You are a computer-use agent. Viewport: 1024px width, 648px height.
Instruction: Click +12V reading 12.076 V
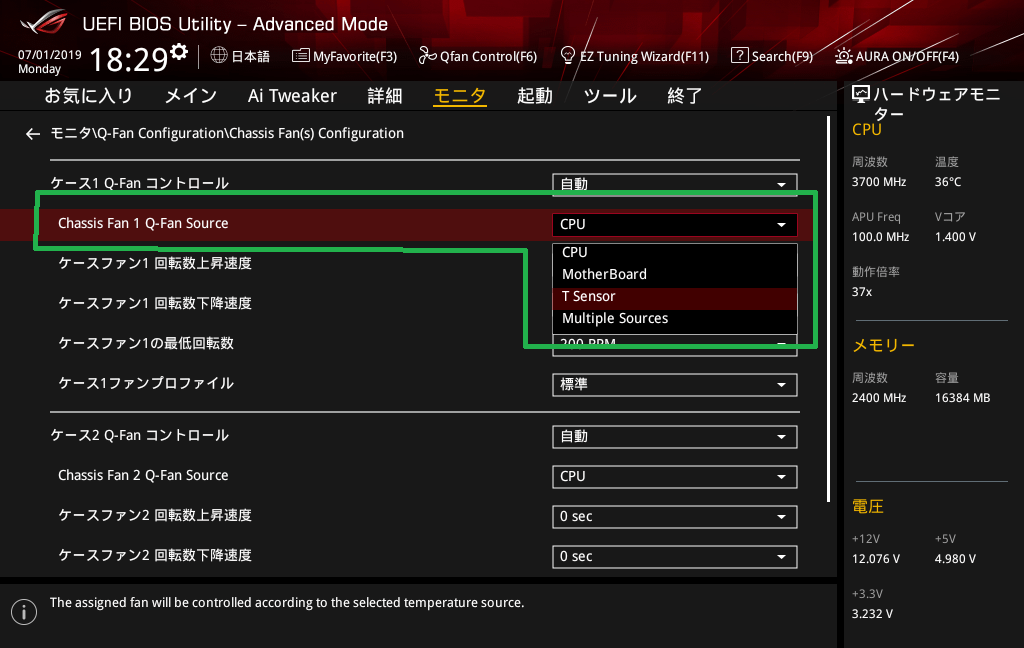pyautogui.click(x=876, y=559)
